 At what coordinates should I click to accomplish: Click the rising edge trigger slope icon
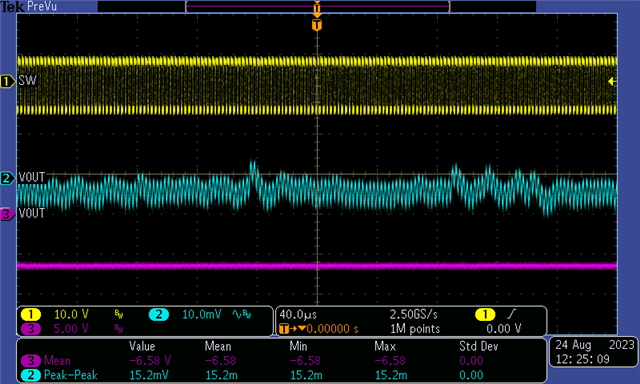point(511,314)
